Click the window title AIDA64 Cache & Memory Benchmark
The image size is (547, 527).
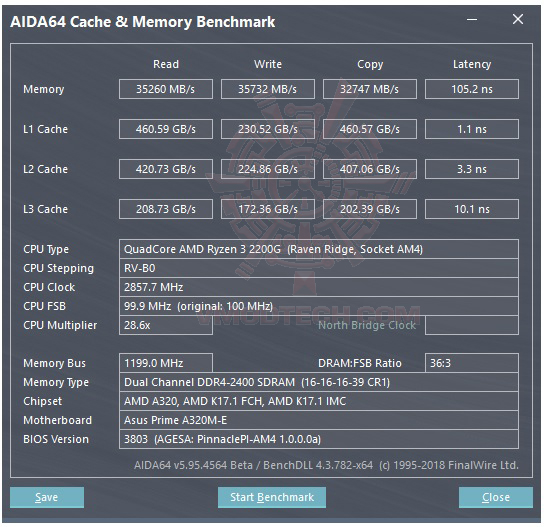pos(143,22)
